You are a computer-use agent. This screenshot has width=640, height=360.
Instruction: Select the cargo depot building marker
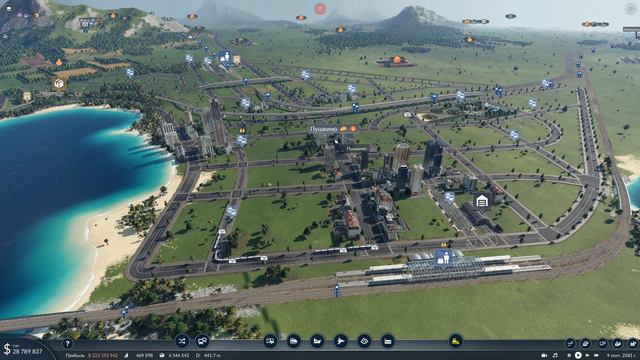pos(482,201)
